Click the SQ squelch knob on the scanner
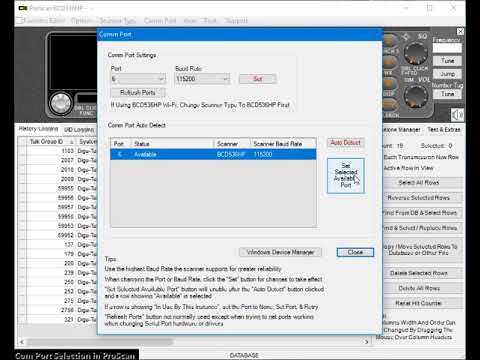Screen dimensions: 480x360 [416, 53]
